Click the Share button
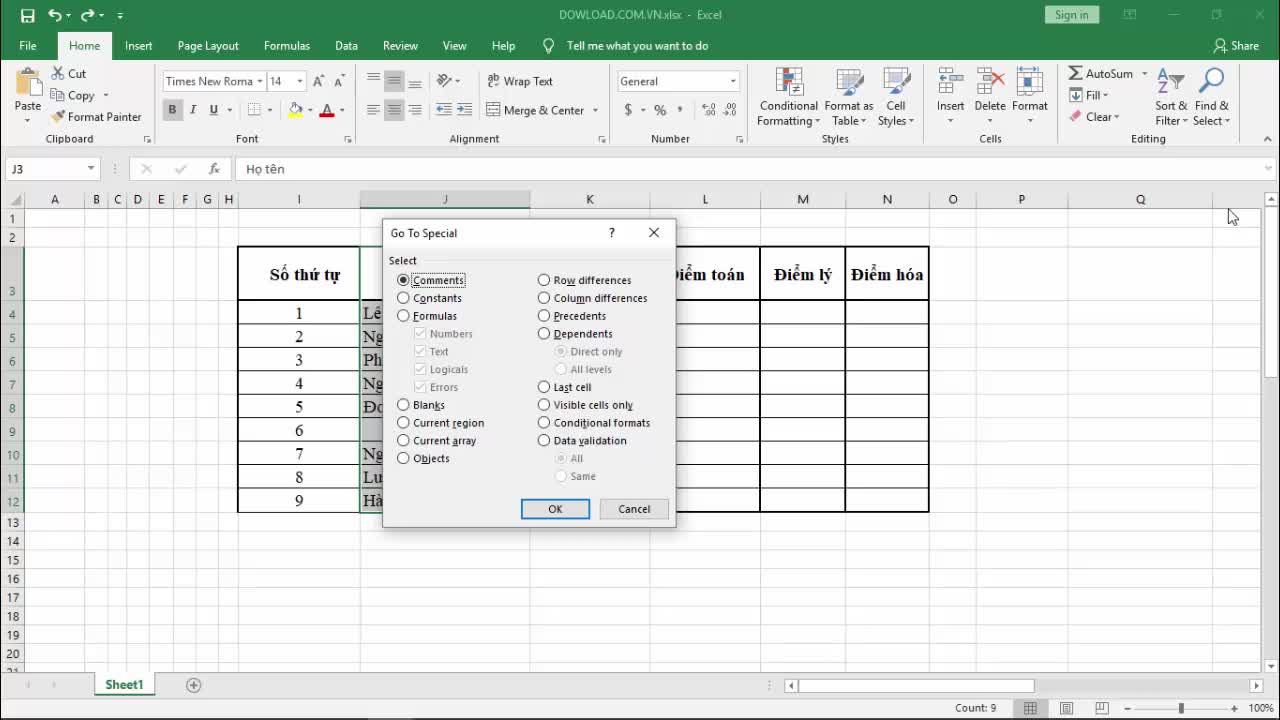This screenshot has width=1280, height=720. point(1236,46)
